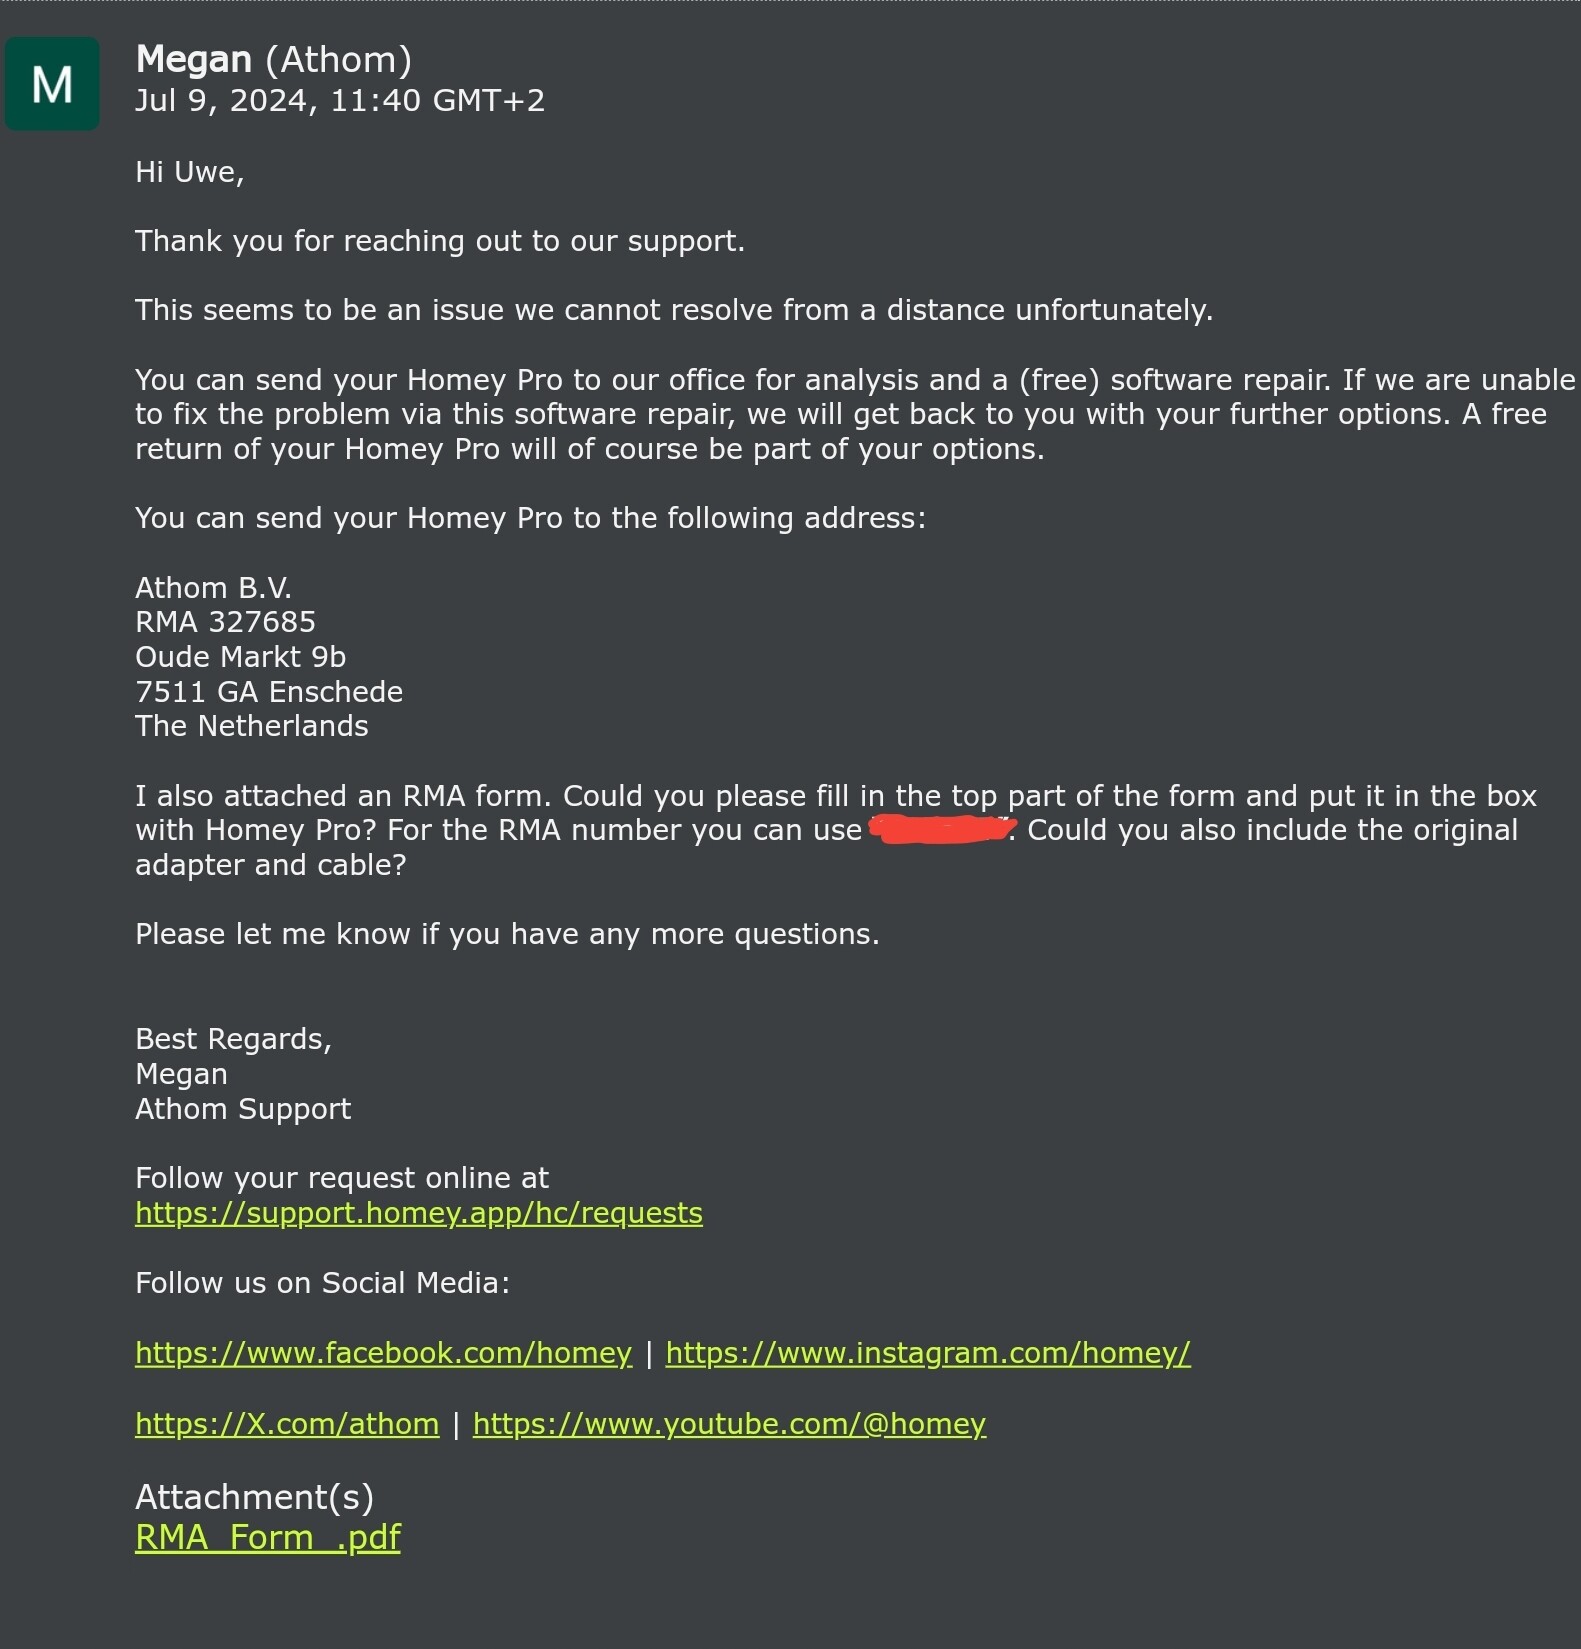Visit the X.com/athom link
Screen dimensions: 1581x1649
tap(287, 1424)
